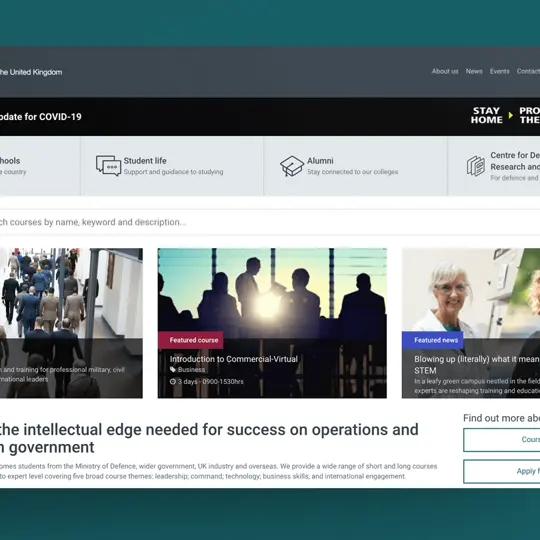Click 'Stay connected to our colleges' text
The height and width of the screenshot is (540, 540).
353,172
